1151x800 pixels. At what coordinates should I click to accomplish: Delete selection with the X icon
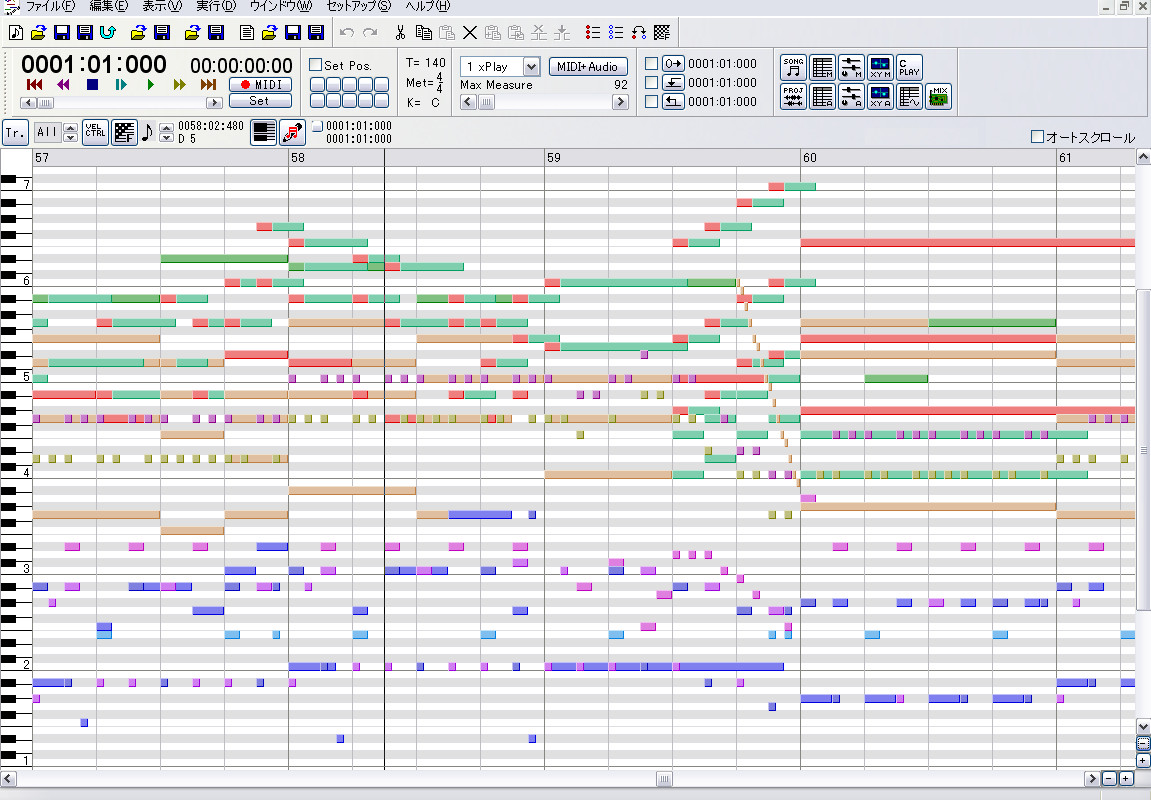(471, 32)
